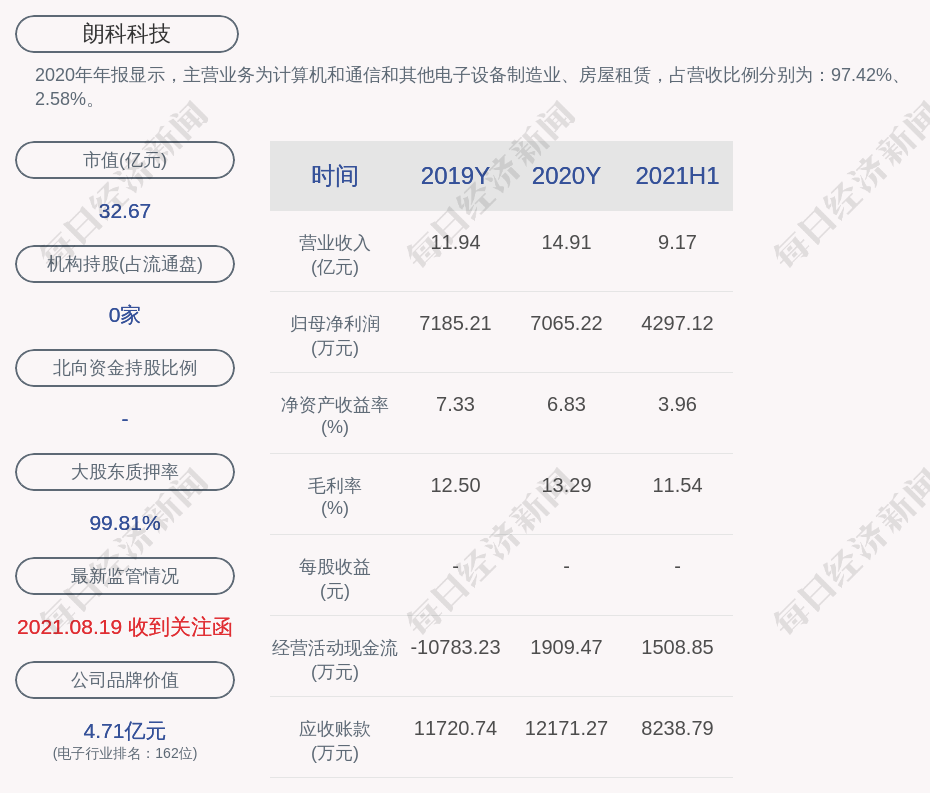The width and height of the screenshot is (930, 793).
Task: Select cash flow value 1508.85
Action: pyautogui.click(x=677, y=647)
